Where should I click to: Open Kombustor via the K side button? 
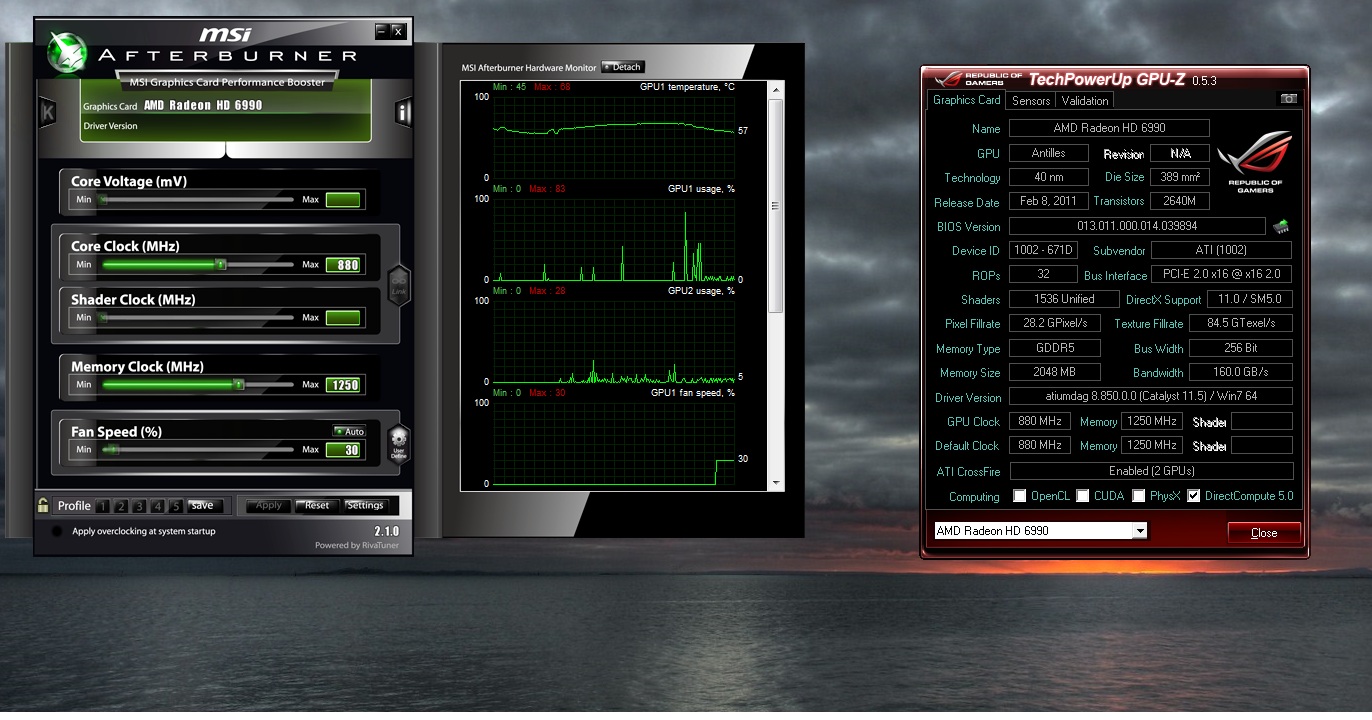[x=47, y=113]
